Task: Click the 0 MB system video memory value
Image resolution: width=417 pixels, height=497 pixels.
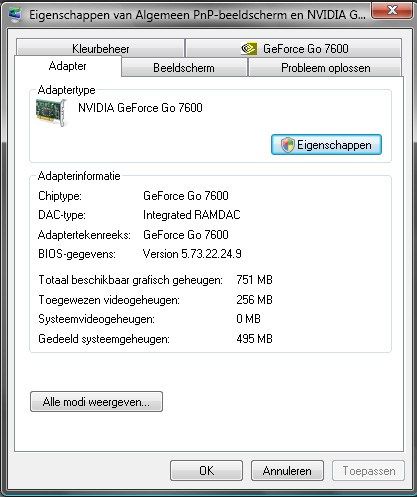Action: coord(248,319)
